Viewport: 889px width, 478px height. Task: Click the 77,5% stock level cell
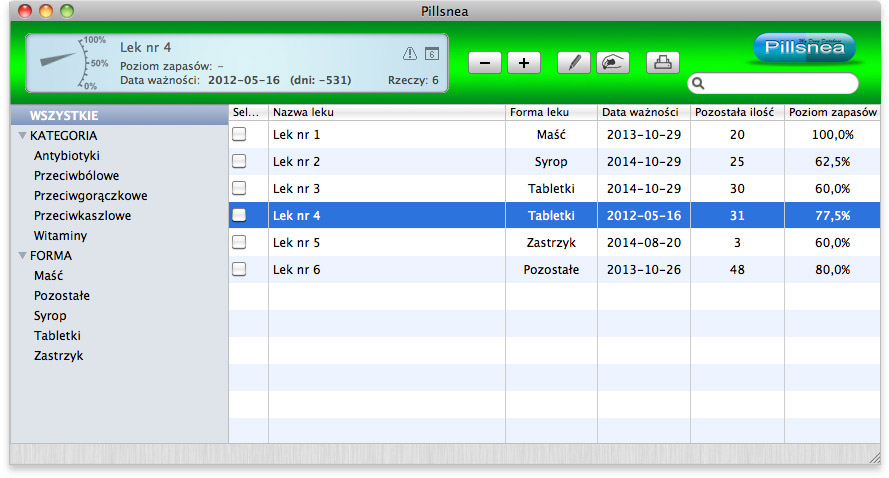(832, 215)
